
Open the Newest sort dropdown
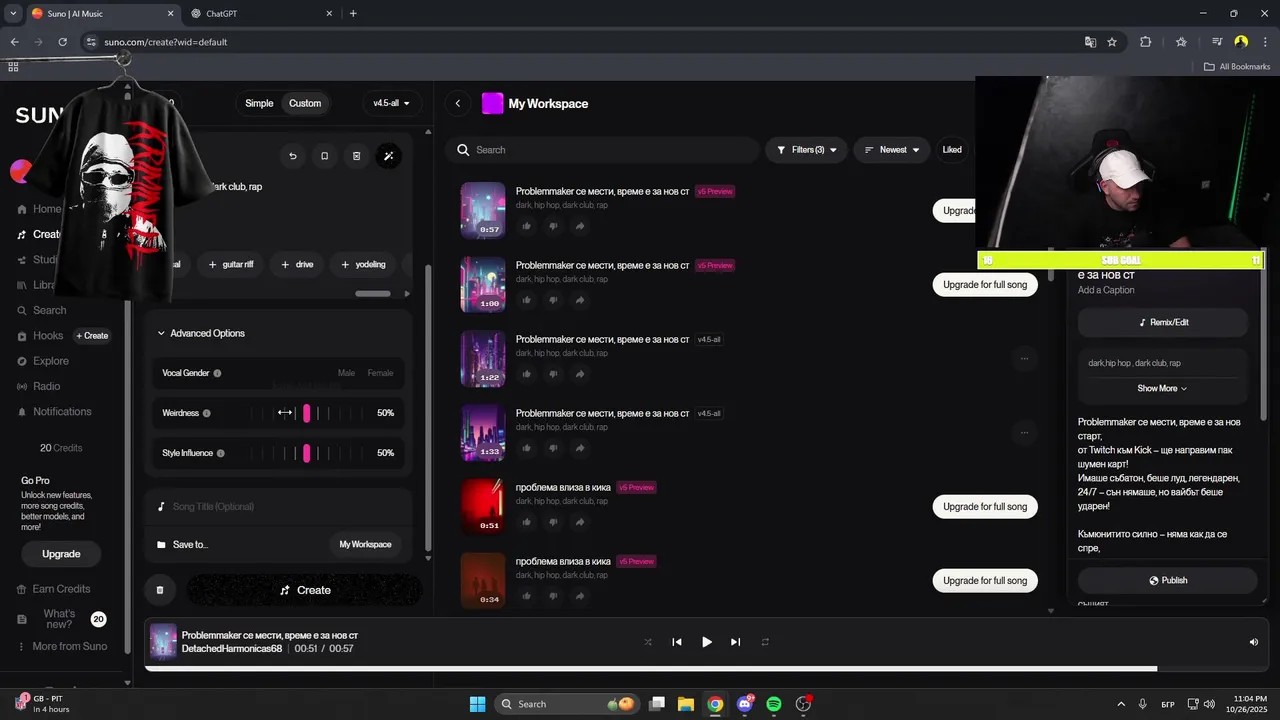[x=891, y=150]
